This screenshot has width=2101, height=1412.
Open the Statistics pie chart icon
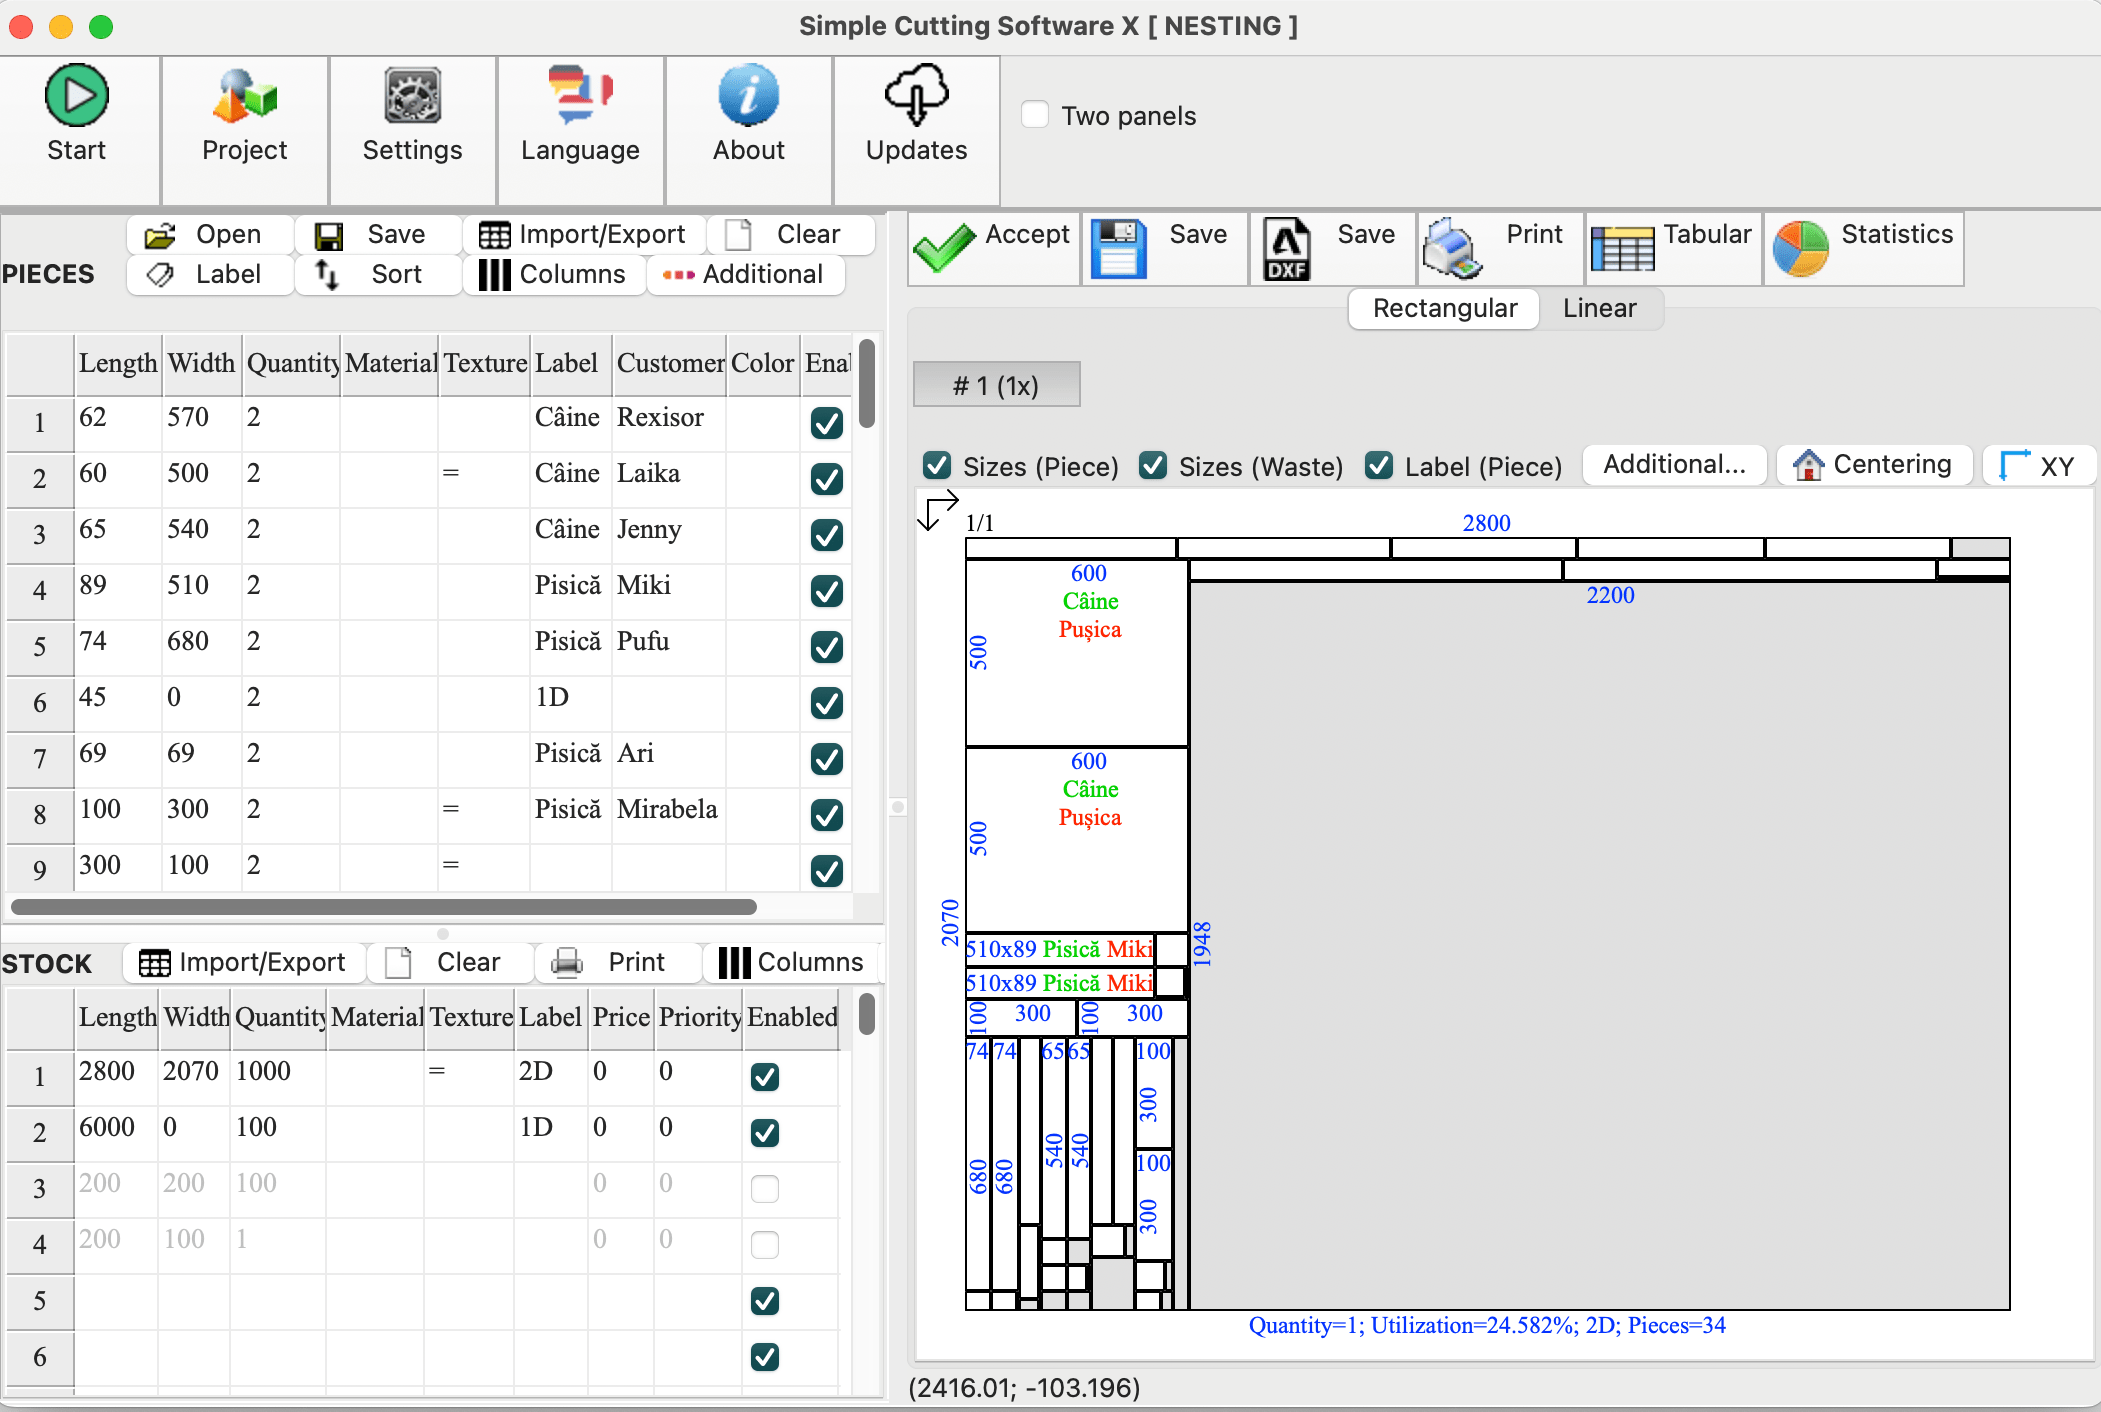point(1862,247)
